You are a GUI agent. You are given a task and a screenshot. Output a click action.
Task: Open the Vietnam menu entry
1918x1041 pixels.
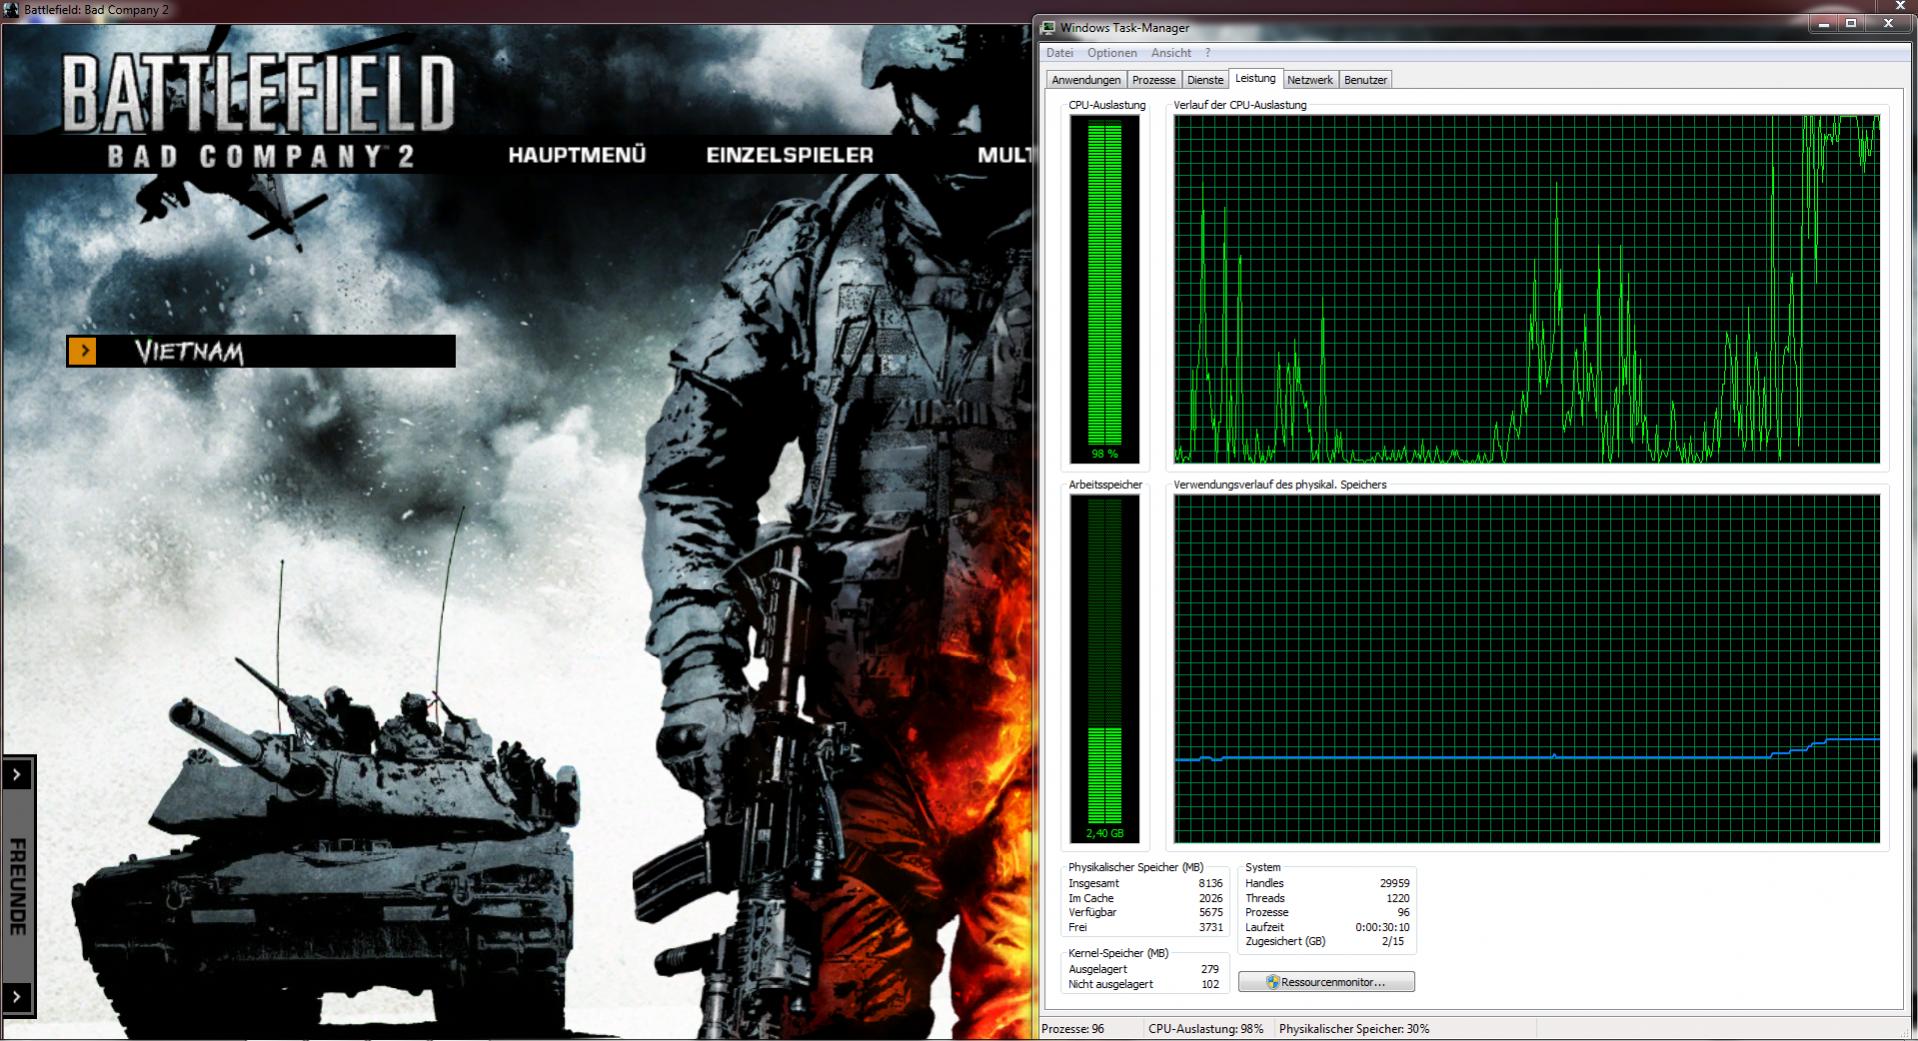point(261,351)
